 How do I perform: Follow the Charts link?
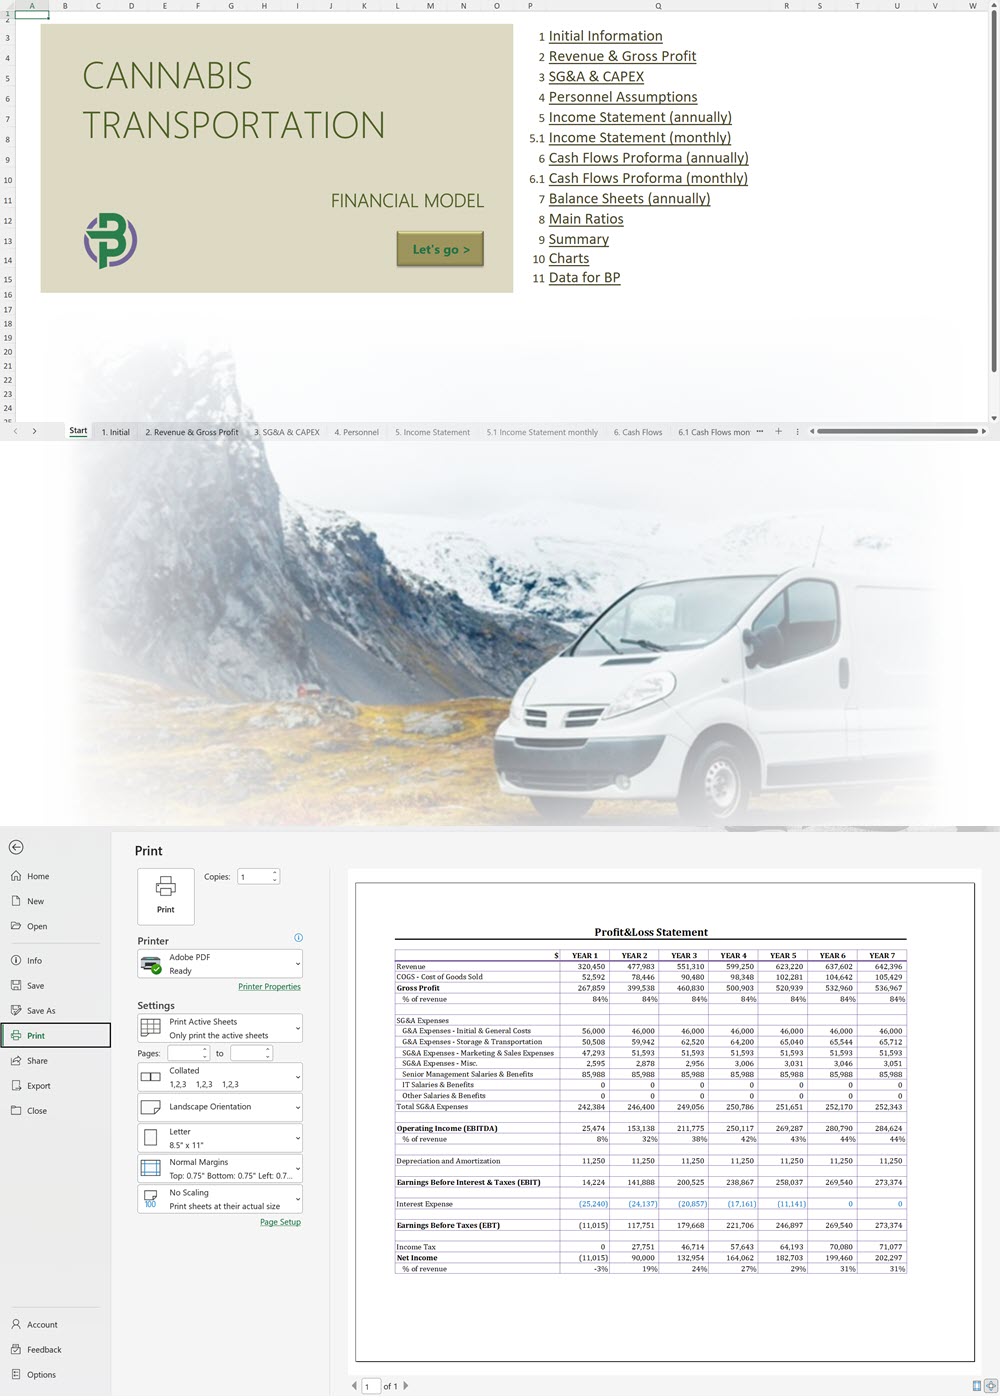pos(569,258)
